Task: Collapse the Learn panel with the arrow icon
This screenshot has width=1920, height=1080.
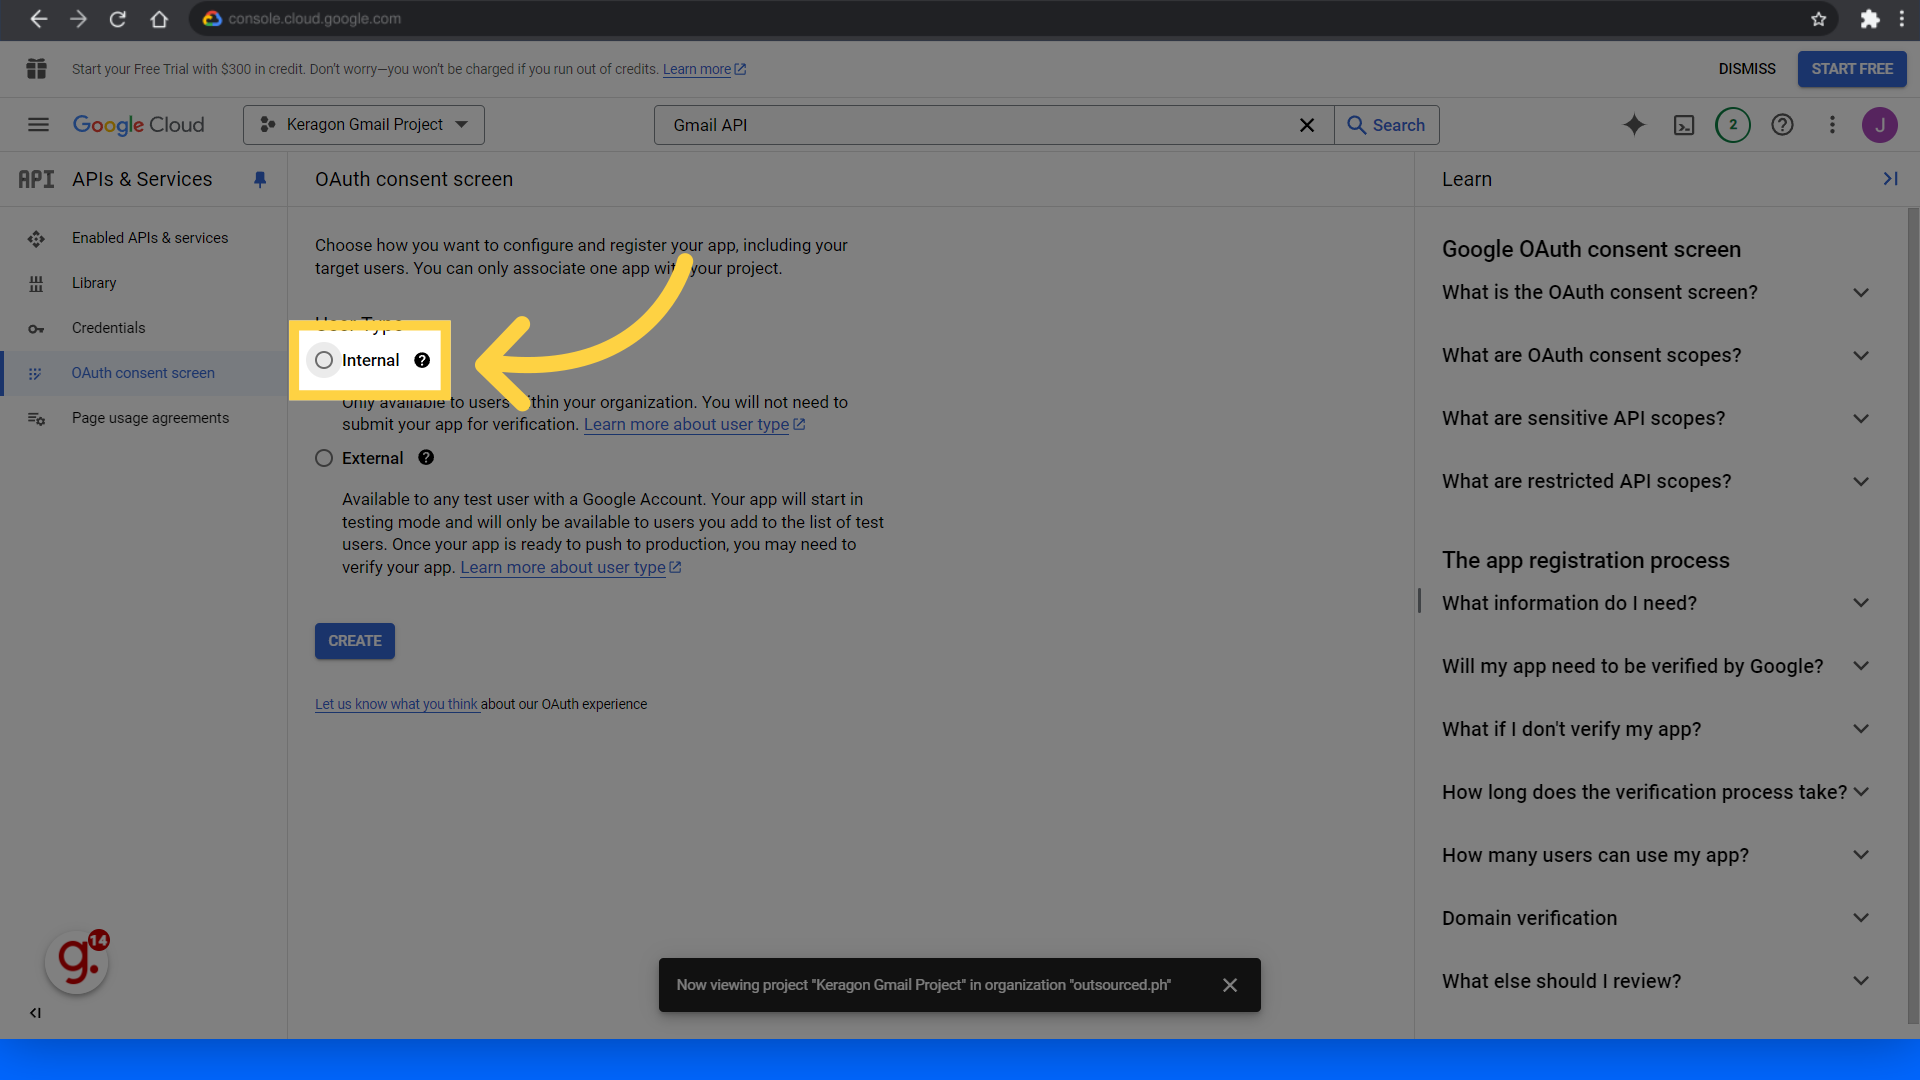Action: click(x=1890, y=179)
